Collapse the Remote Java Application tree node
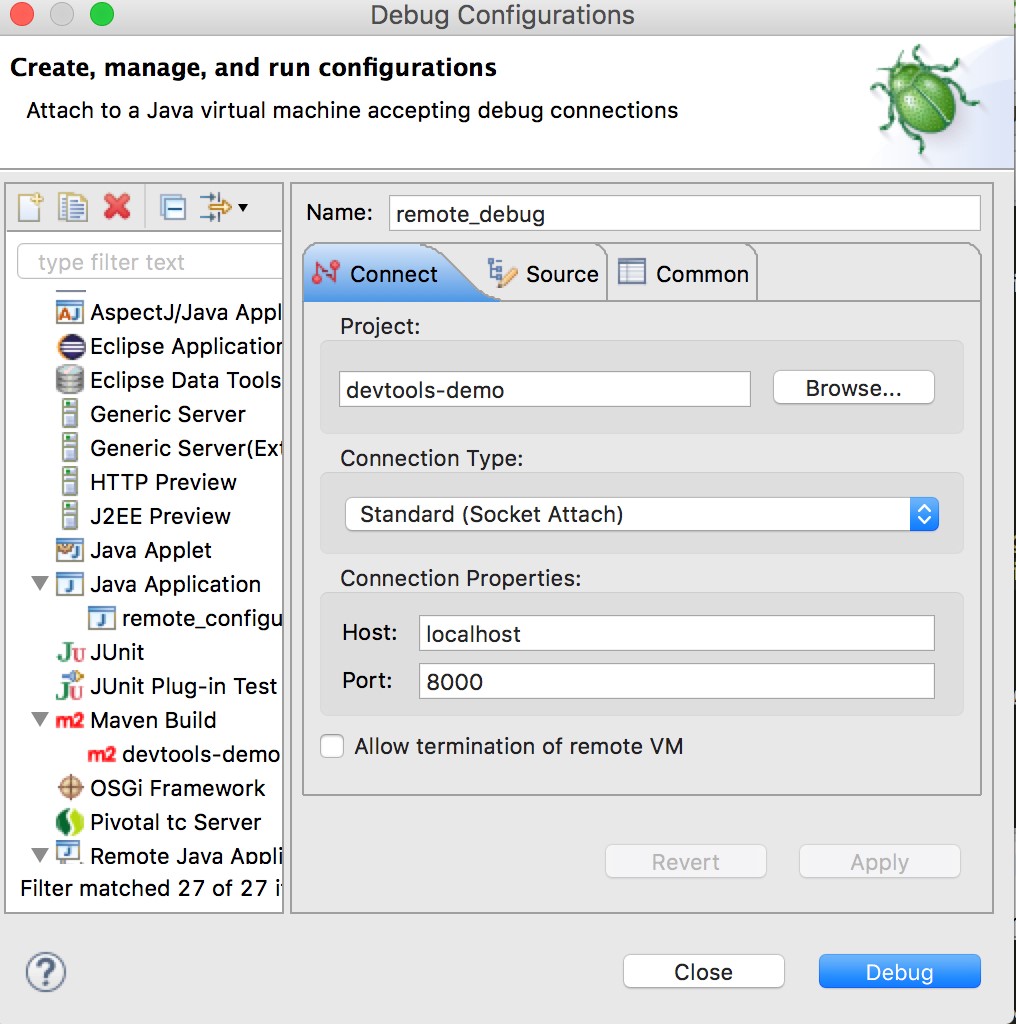 [40, 855]
